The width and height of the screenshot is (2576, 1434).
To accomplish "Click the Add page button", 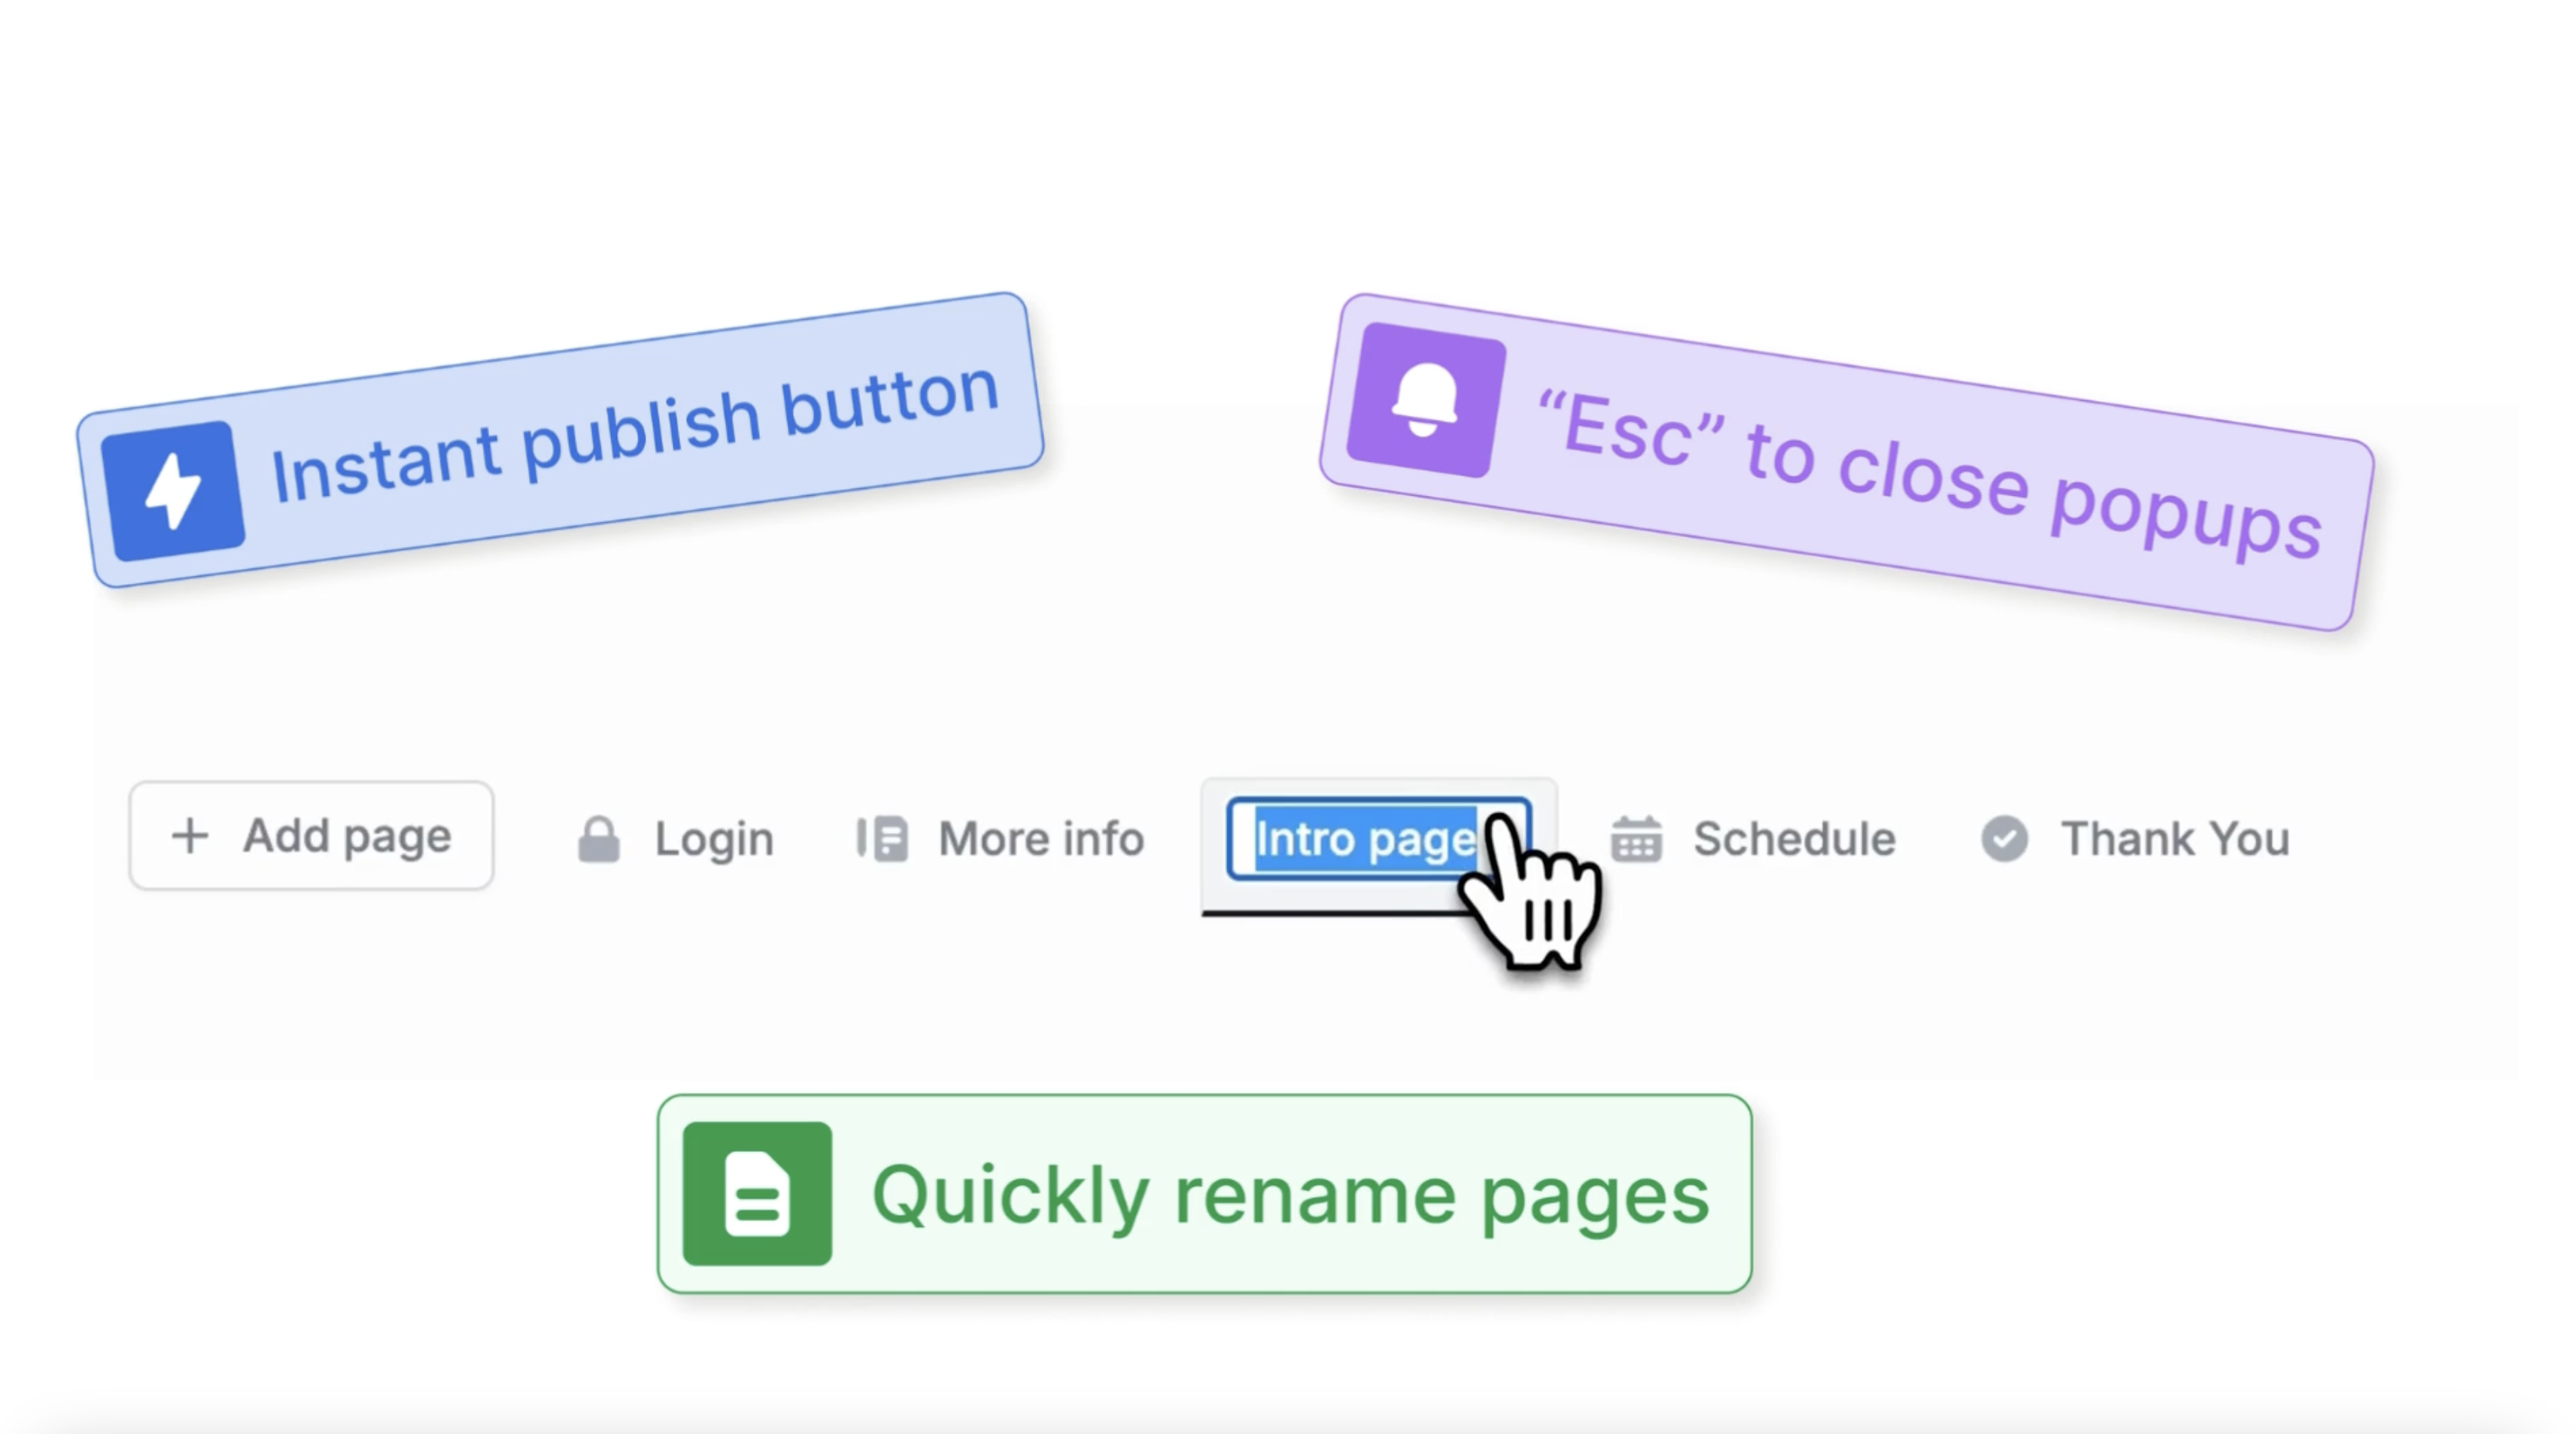I will click(311, 836).
